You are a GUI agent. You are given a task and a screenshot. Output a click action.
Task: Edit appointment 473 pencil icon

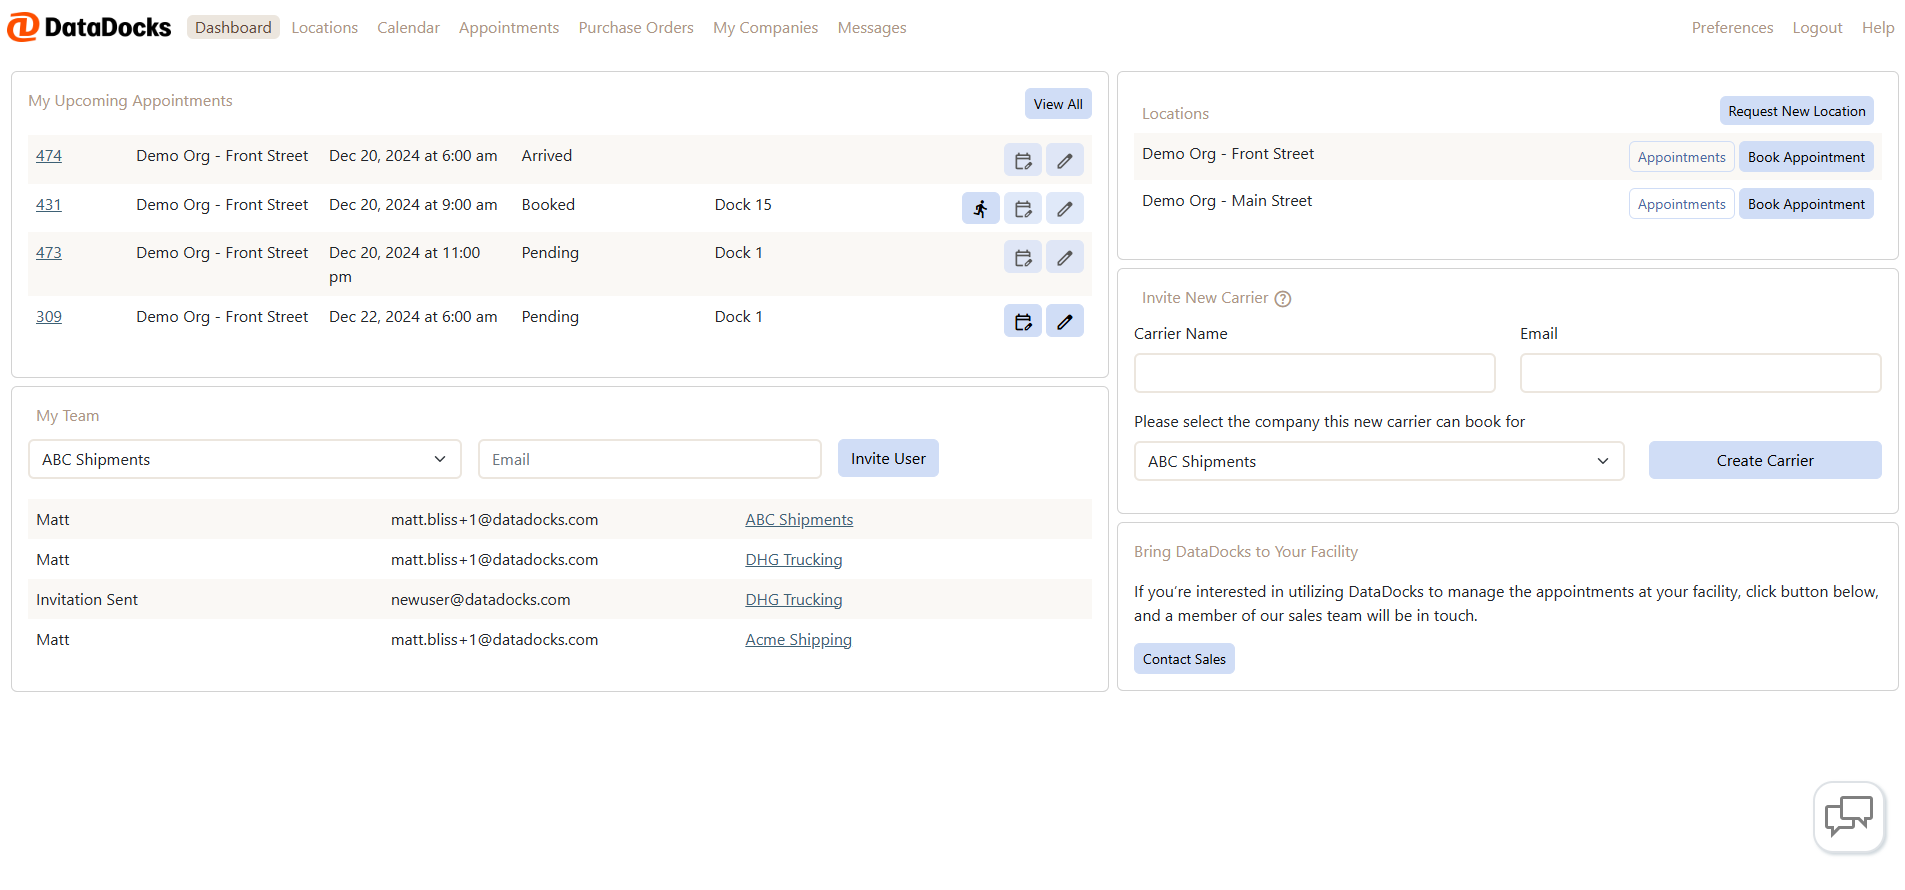[x=1065, y=257]
